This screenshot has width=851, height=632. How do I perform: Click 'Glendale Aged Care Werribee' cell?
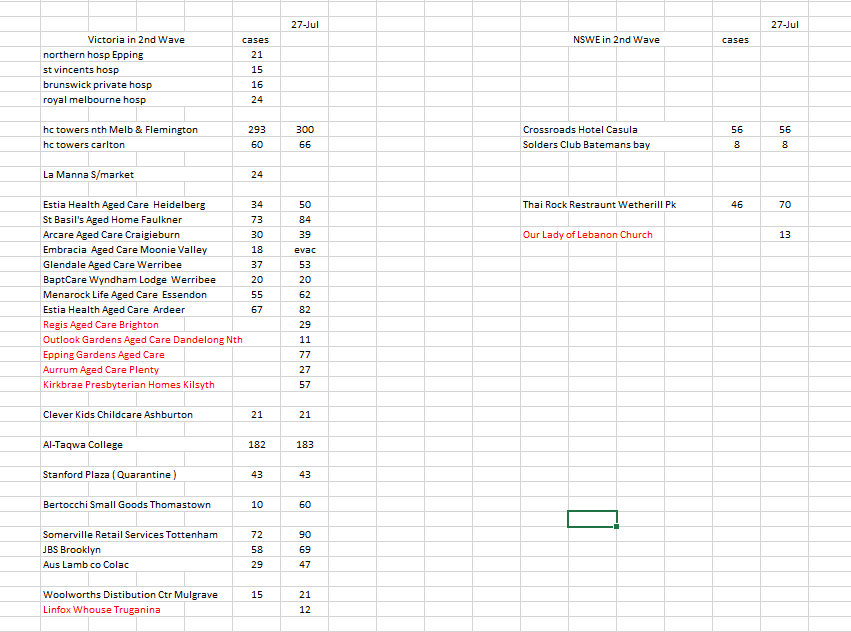tap(112, 265)
